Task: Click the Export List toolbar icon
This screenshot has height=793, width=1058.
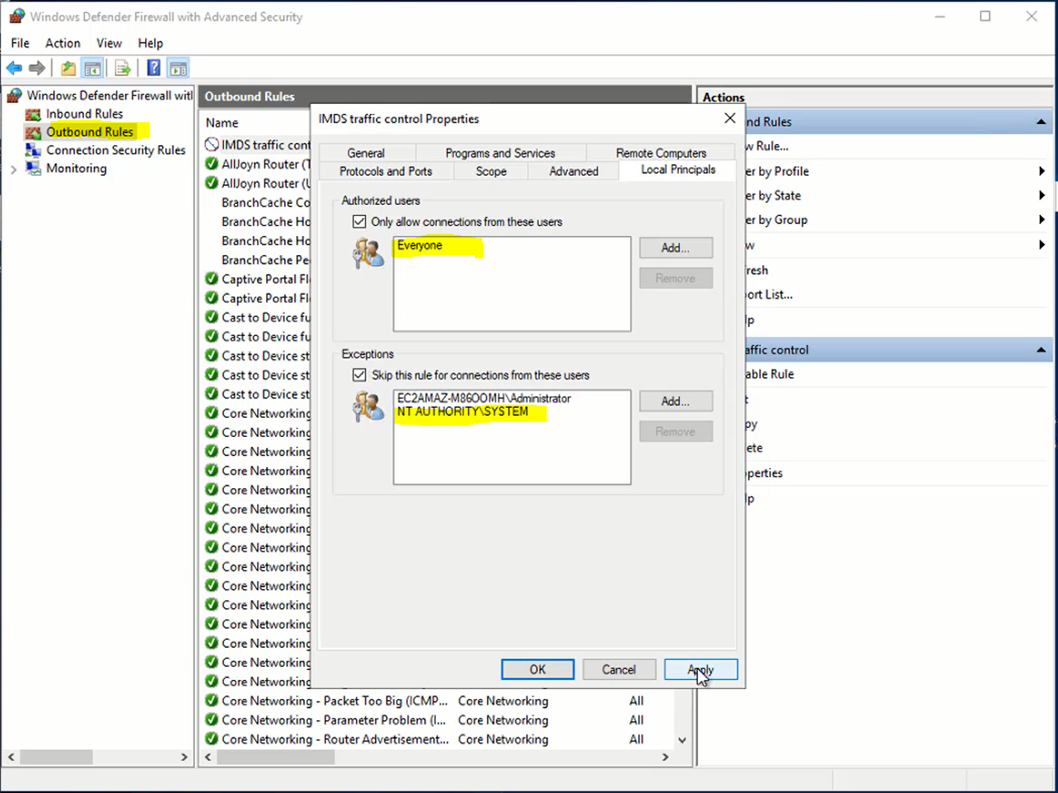Action: 123,67
